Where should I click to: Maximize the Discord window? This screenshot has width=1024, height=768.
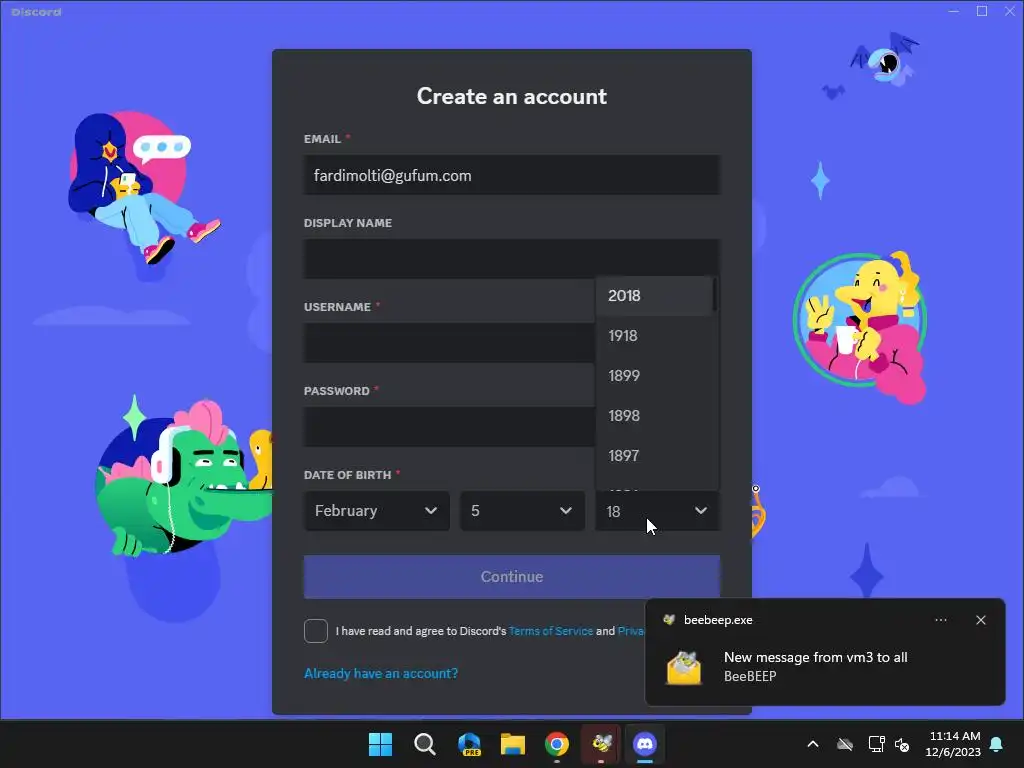[x=982, y=11]
